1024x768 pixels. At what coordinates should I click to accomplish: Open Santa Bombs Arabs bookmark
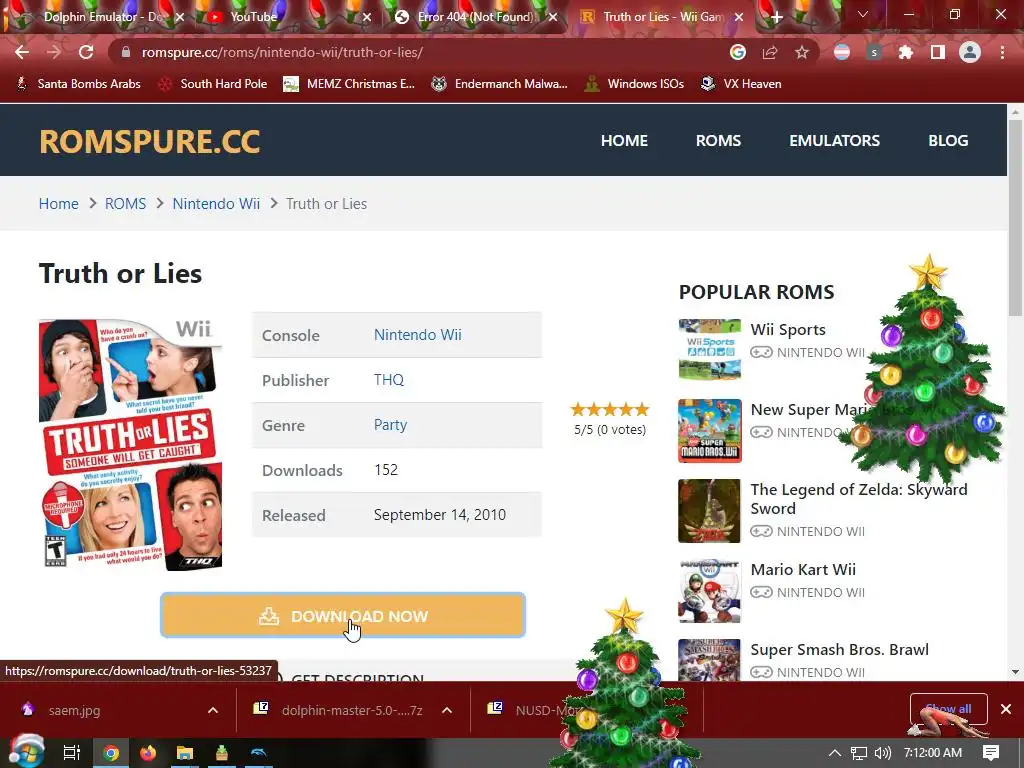point(78,84)
